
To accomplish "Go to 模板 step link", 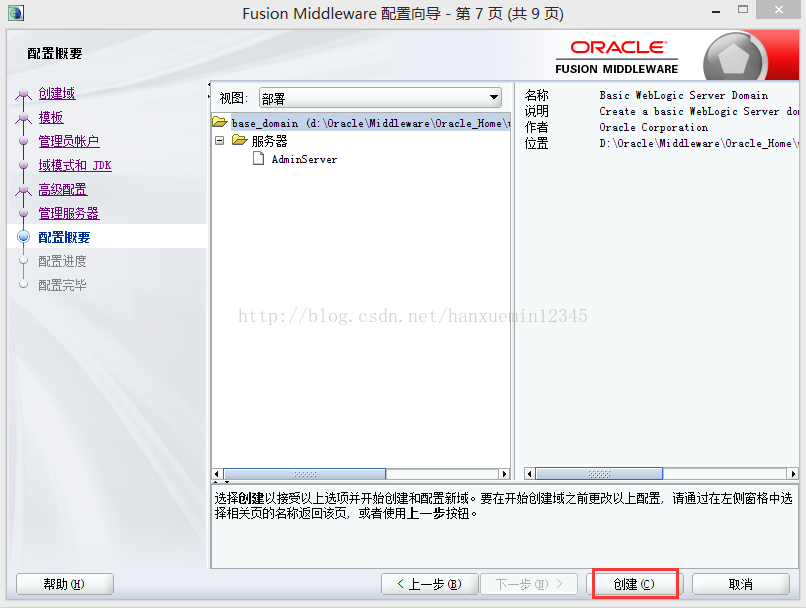I will 51,117.
